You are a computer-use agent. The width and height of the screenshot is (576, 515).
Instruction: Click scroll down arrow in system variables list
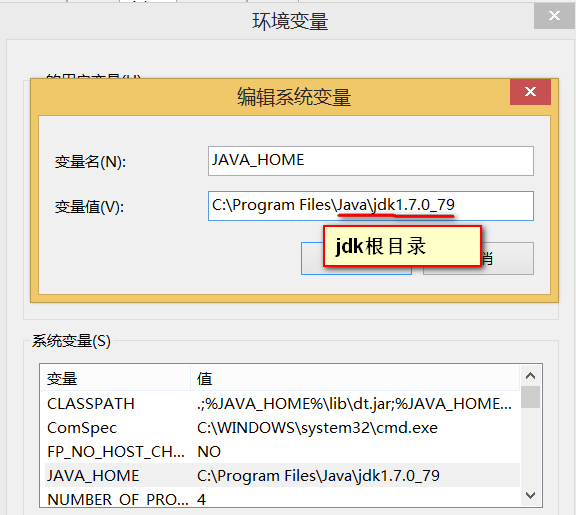click(530, 495)
